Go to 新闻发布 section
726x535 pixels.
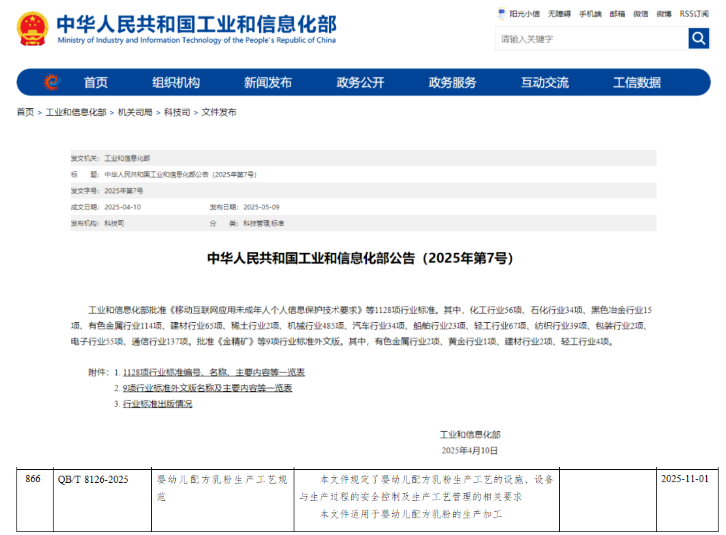pyautogui.click(x=268, y=82)
